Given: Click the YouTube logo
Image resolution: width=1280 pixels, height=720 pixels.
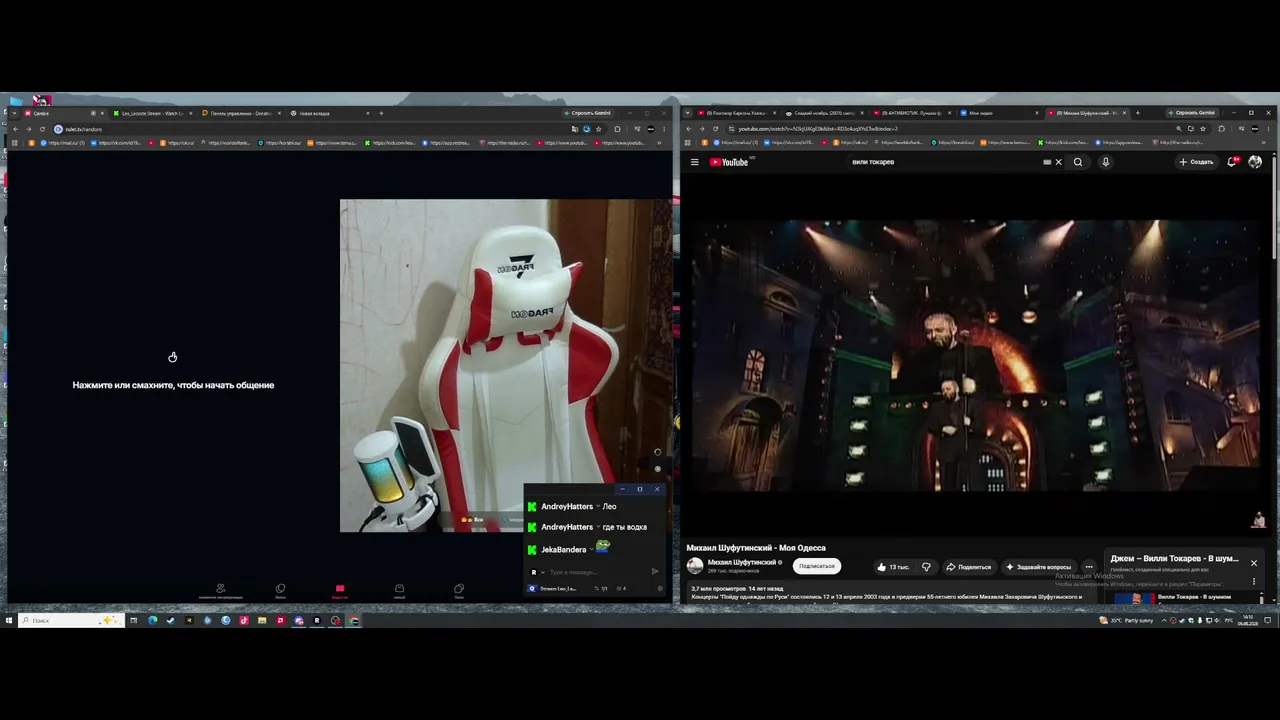Looking at the screenshot, I should pos(729,162).
